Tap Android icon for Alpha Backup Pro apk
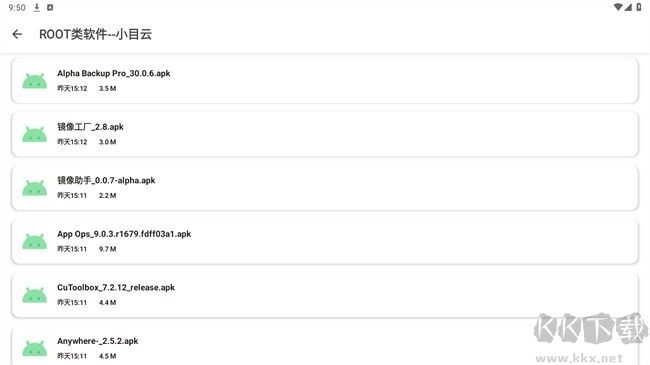 click(x=34, y=81)
